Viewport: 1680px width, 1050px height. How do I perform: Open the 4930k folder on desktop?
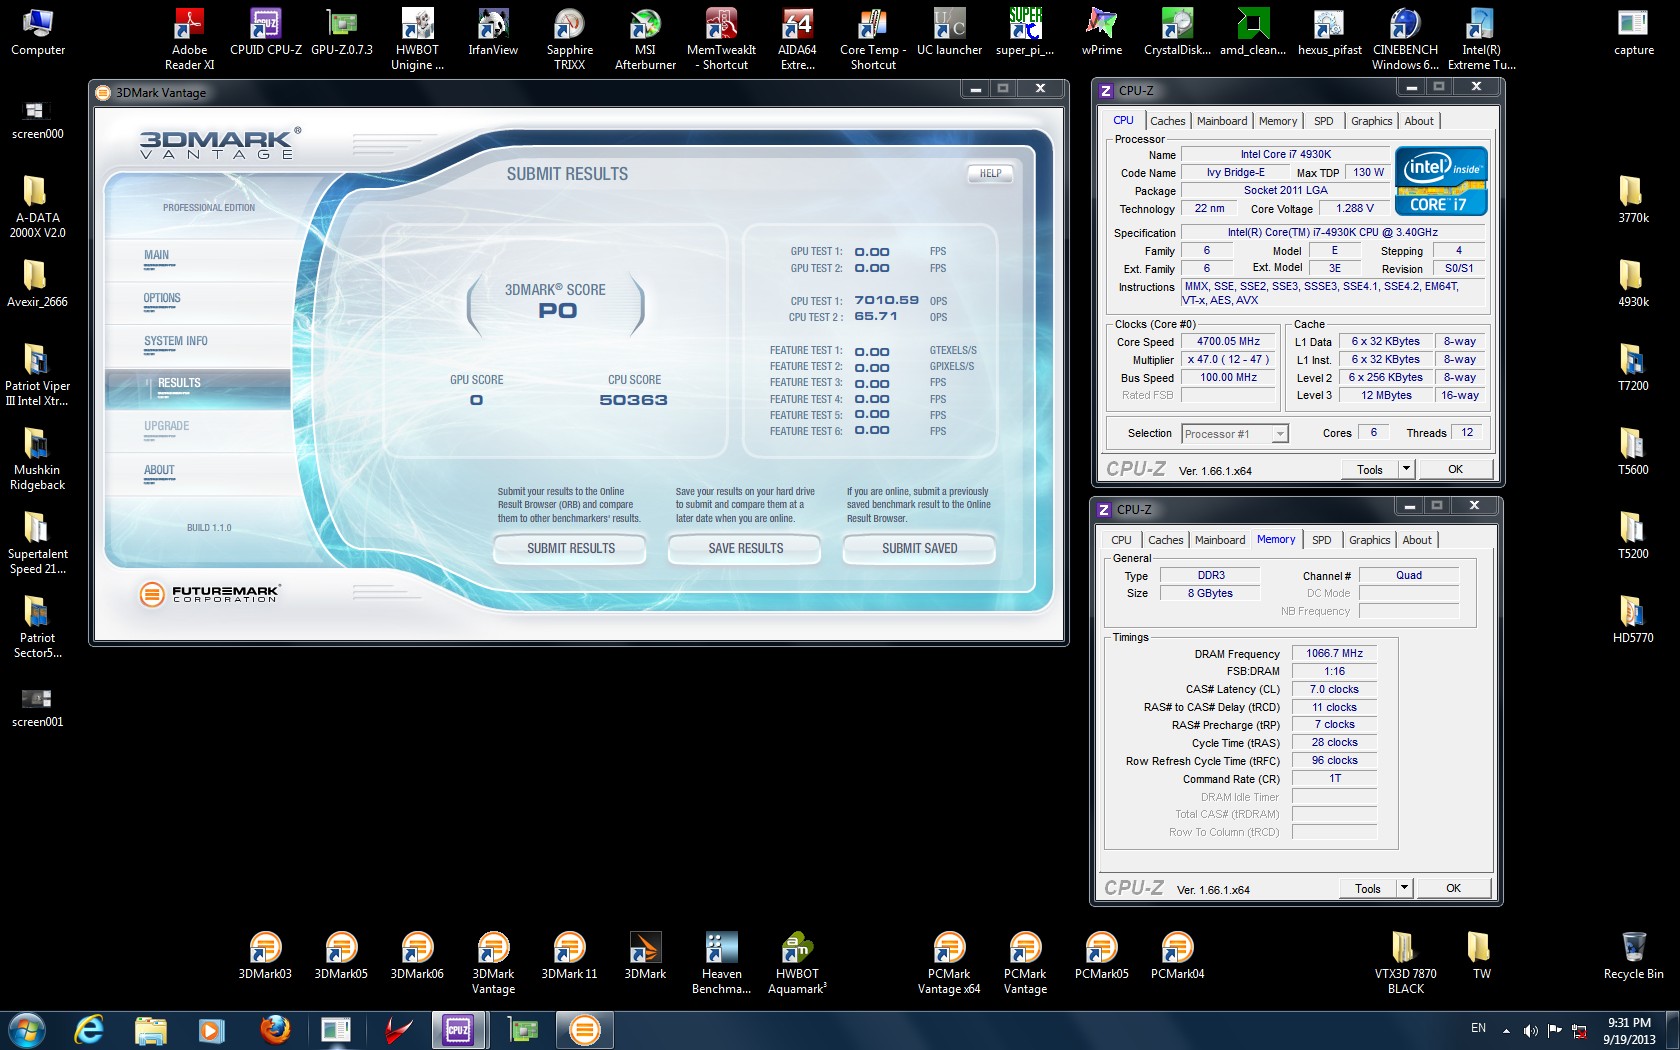1633,284
